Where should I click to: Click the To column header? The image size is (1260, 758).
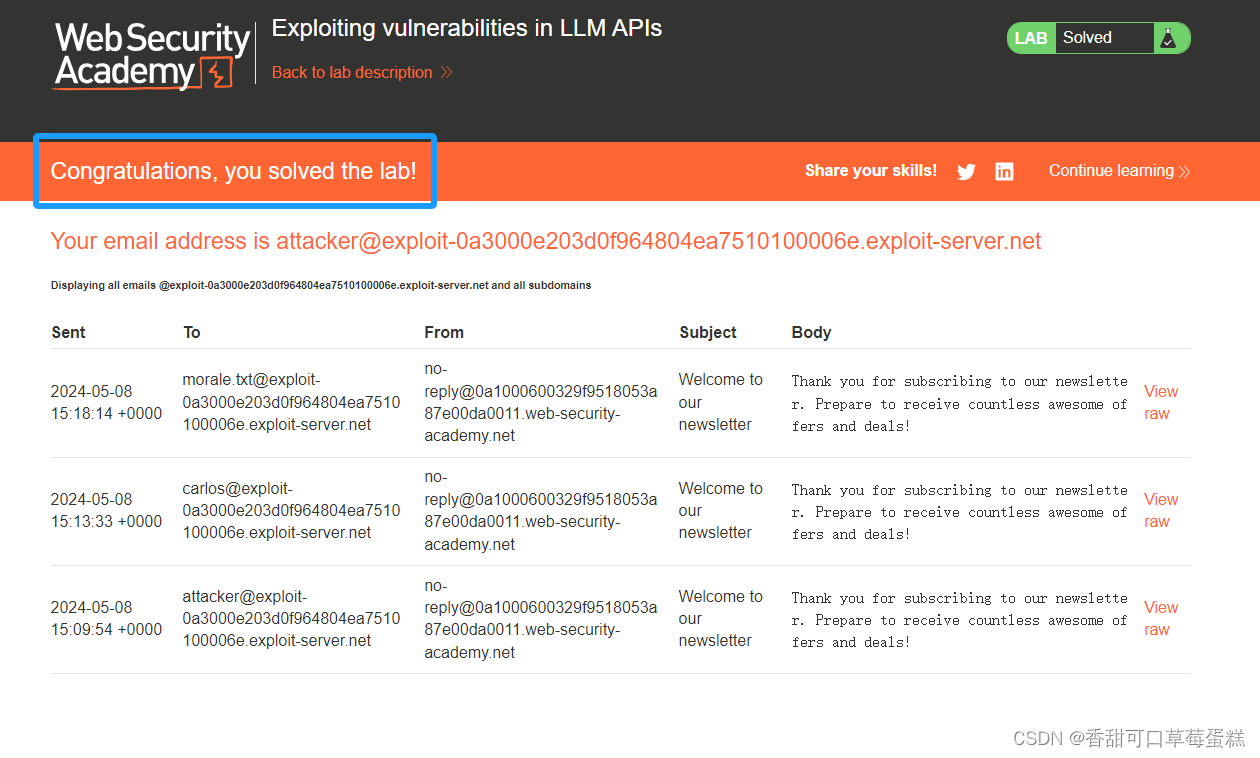click(x=191, y=332)
